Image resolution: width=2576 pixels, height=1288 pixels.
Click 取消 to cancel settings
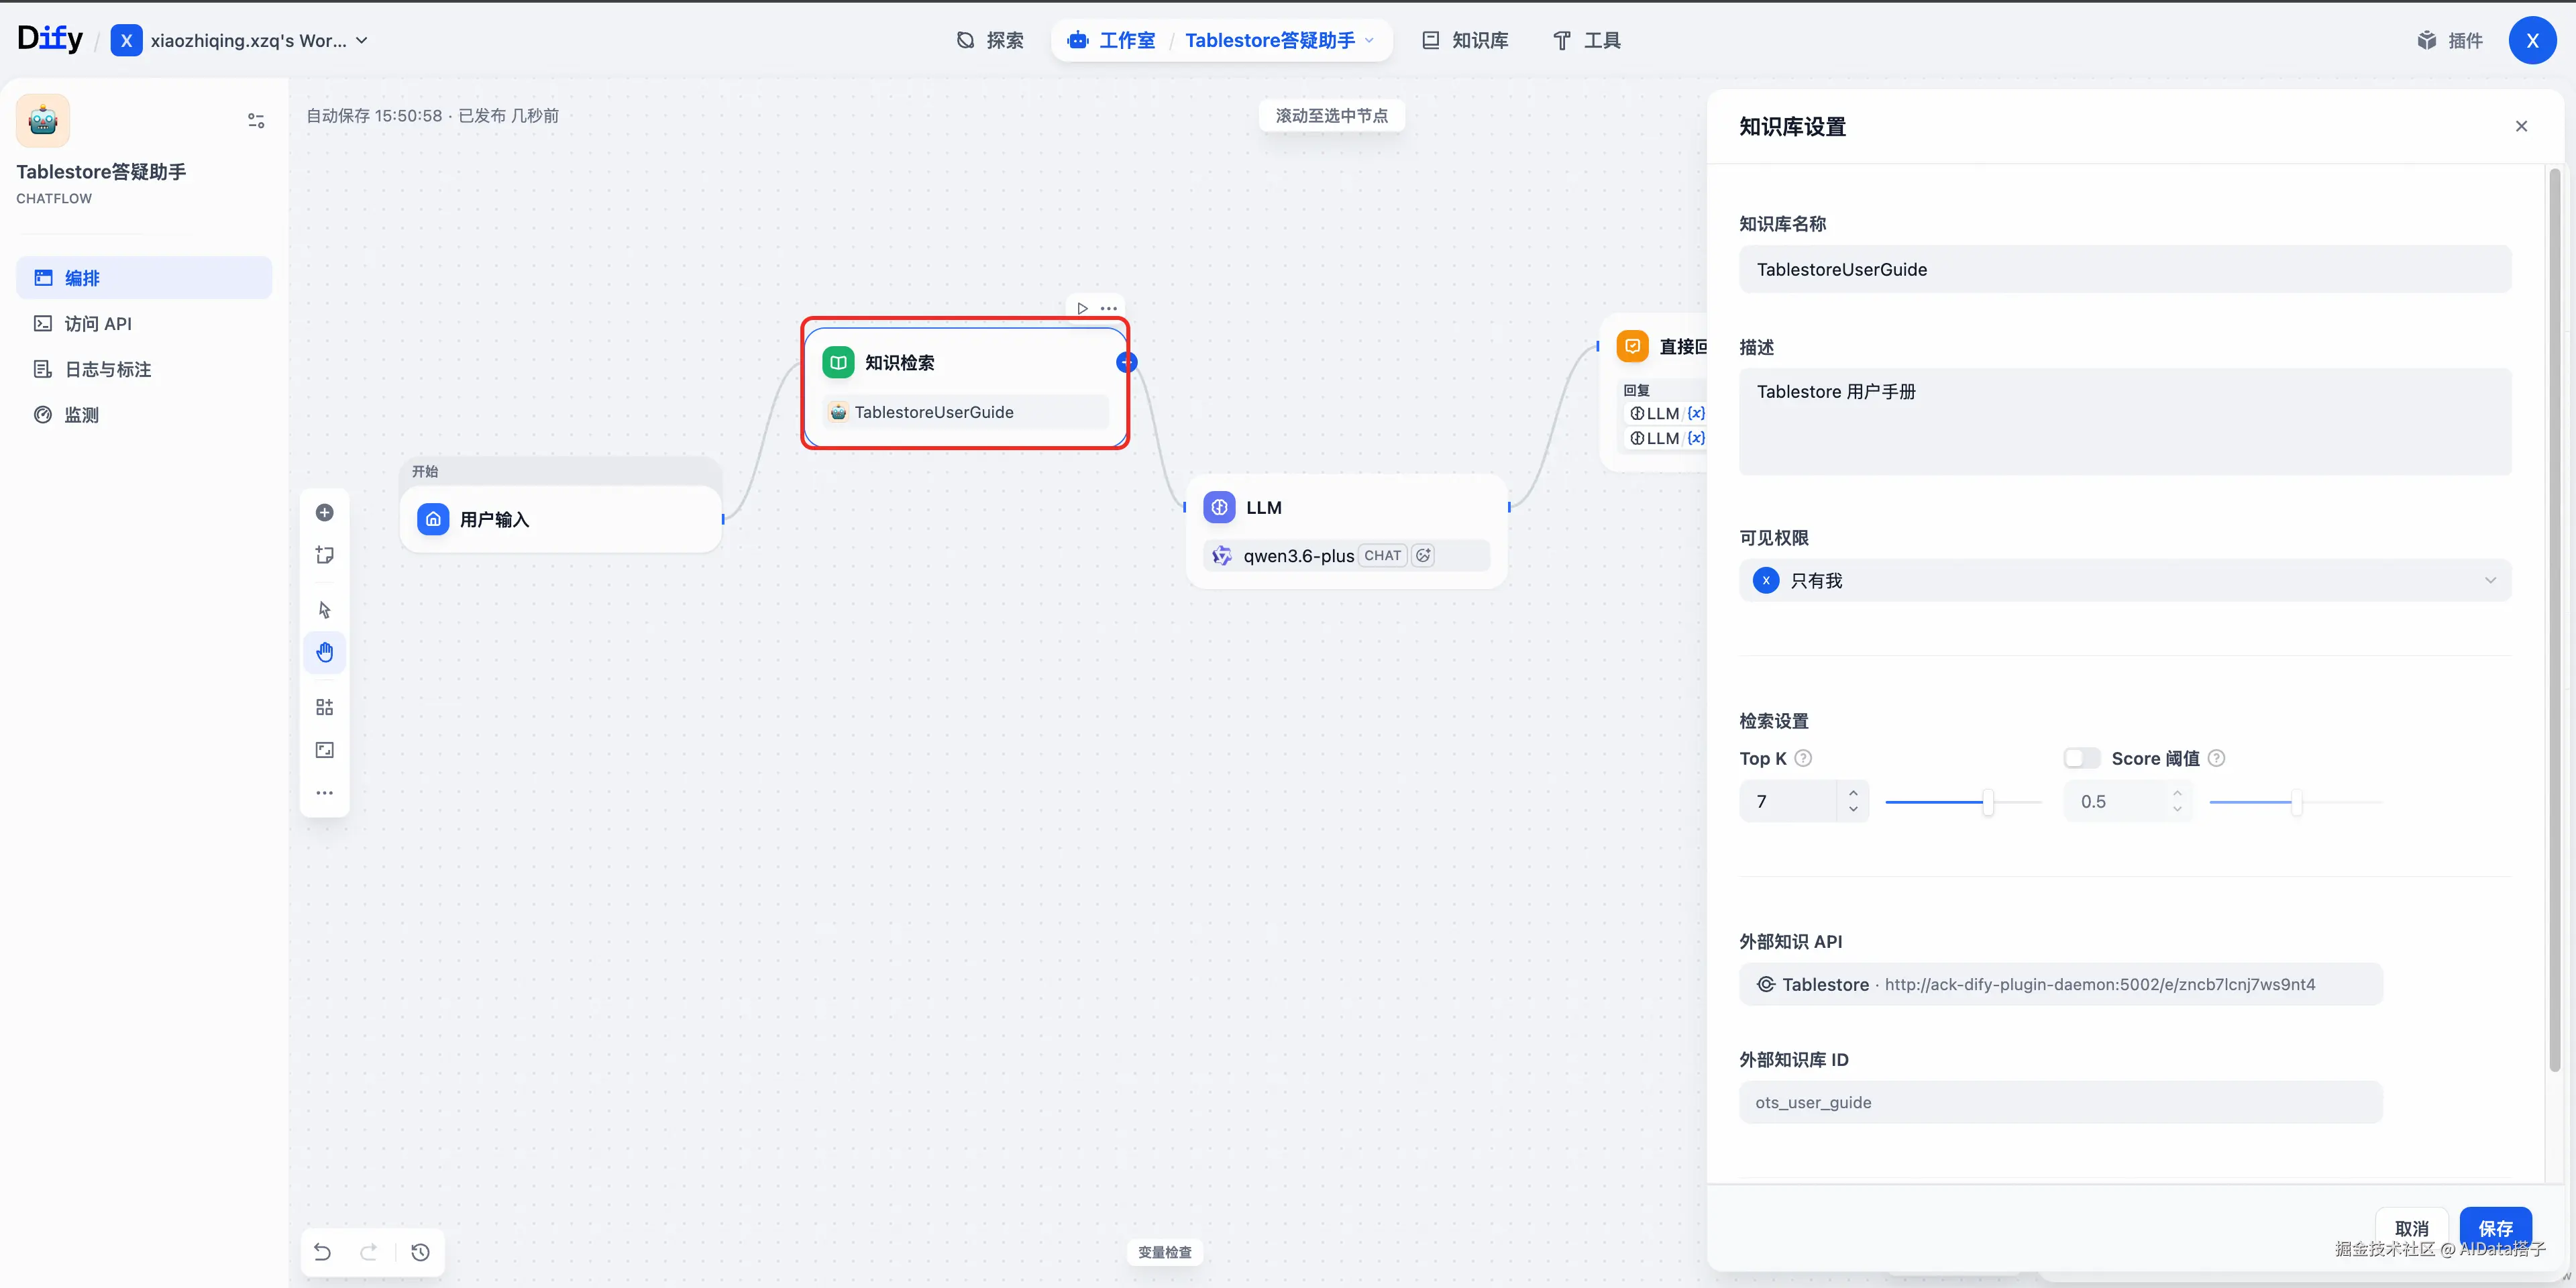[2411, 1228]
